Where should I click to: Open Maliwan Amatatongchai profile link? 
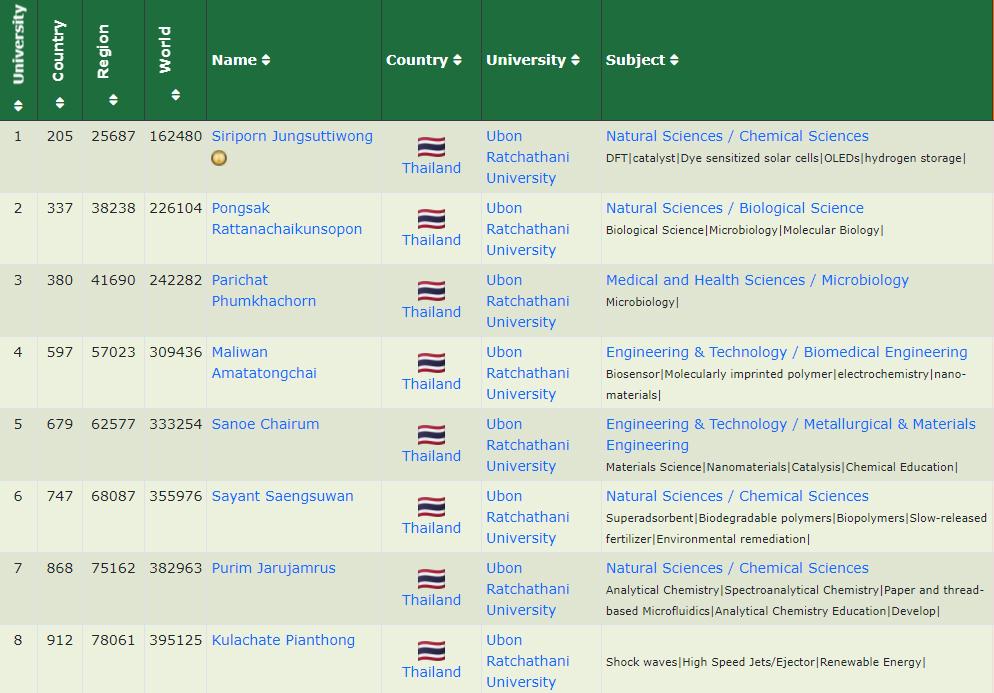[x=264, y=363]
